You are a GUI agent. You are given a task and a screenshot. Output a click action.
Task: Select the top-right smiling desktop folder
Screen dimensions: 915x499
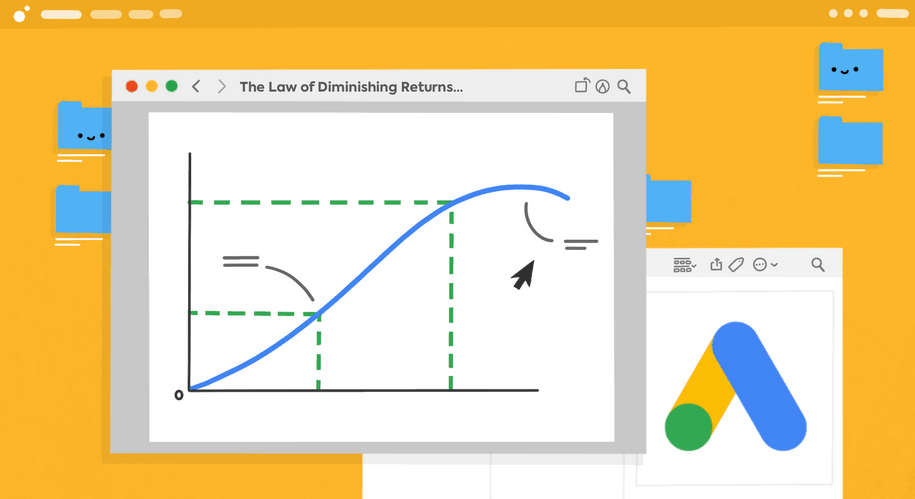850,68
